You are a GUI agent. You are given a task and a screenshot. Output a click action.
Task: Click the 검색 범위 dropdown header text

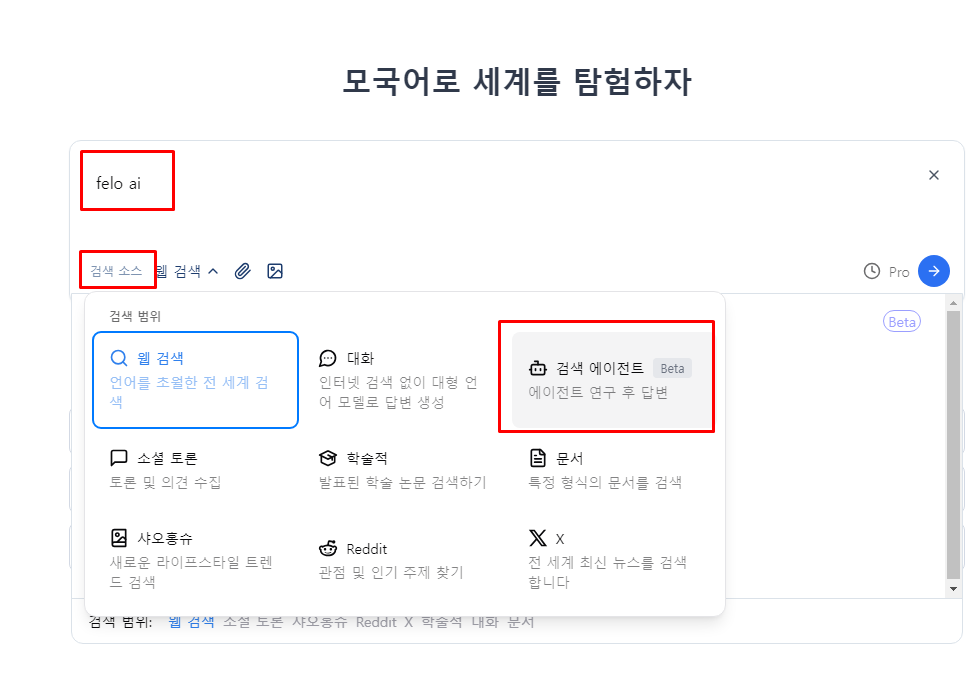135,316
